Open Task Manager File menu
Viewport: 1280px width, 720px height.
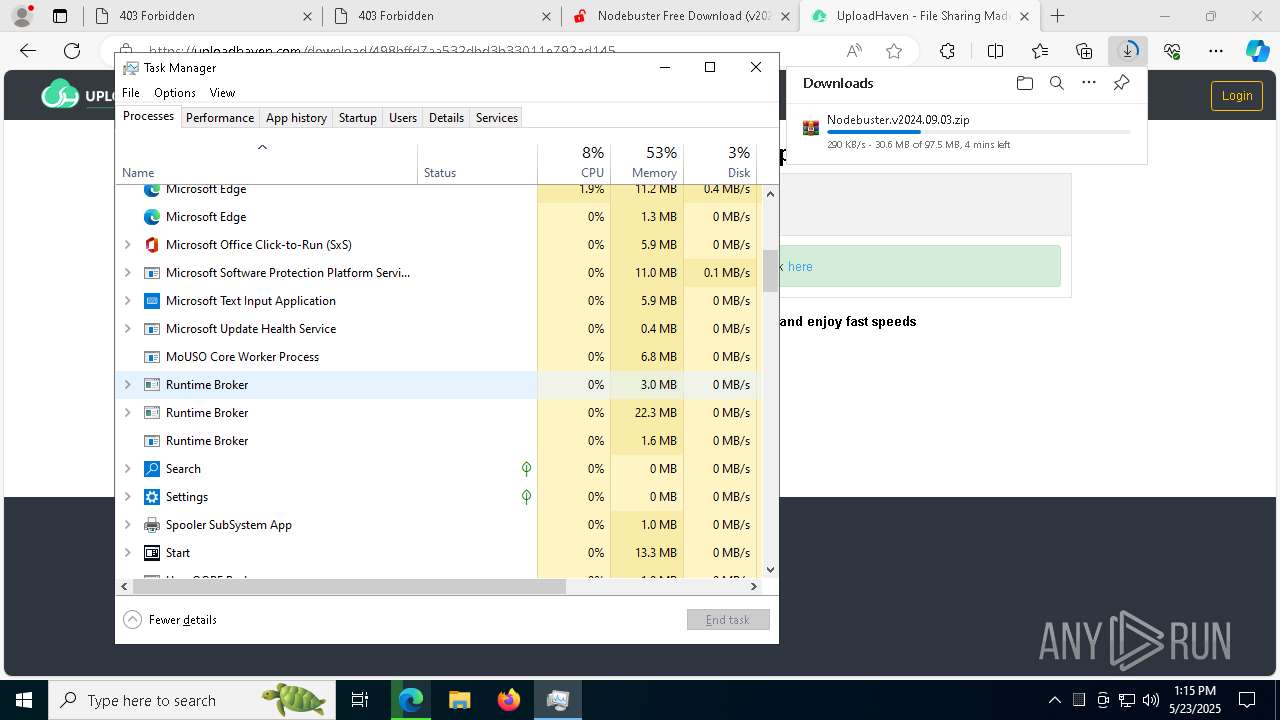[131, 93]
